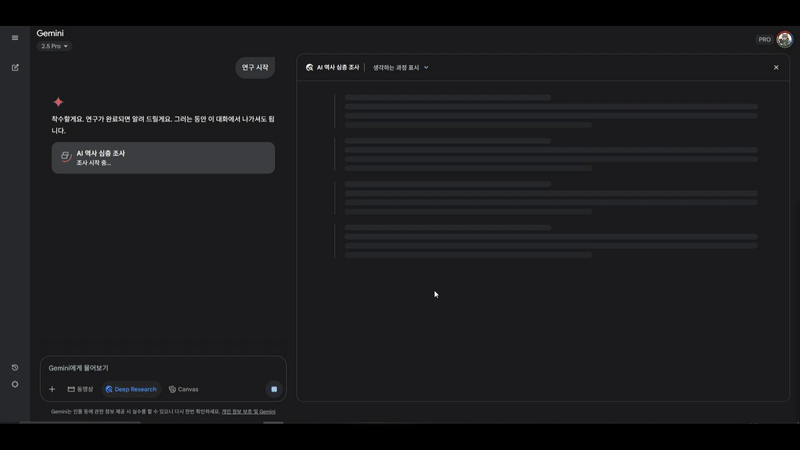Screen dimensions: 800x450
Task: Click the red Gemini sparkle icon
Action: tap(58, 102)
